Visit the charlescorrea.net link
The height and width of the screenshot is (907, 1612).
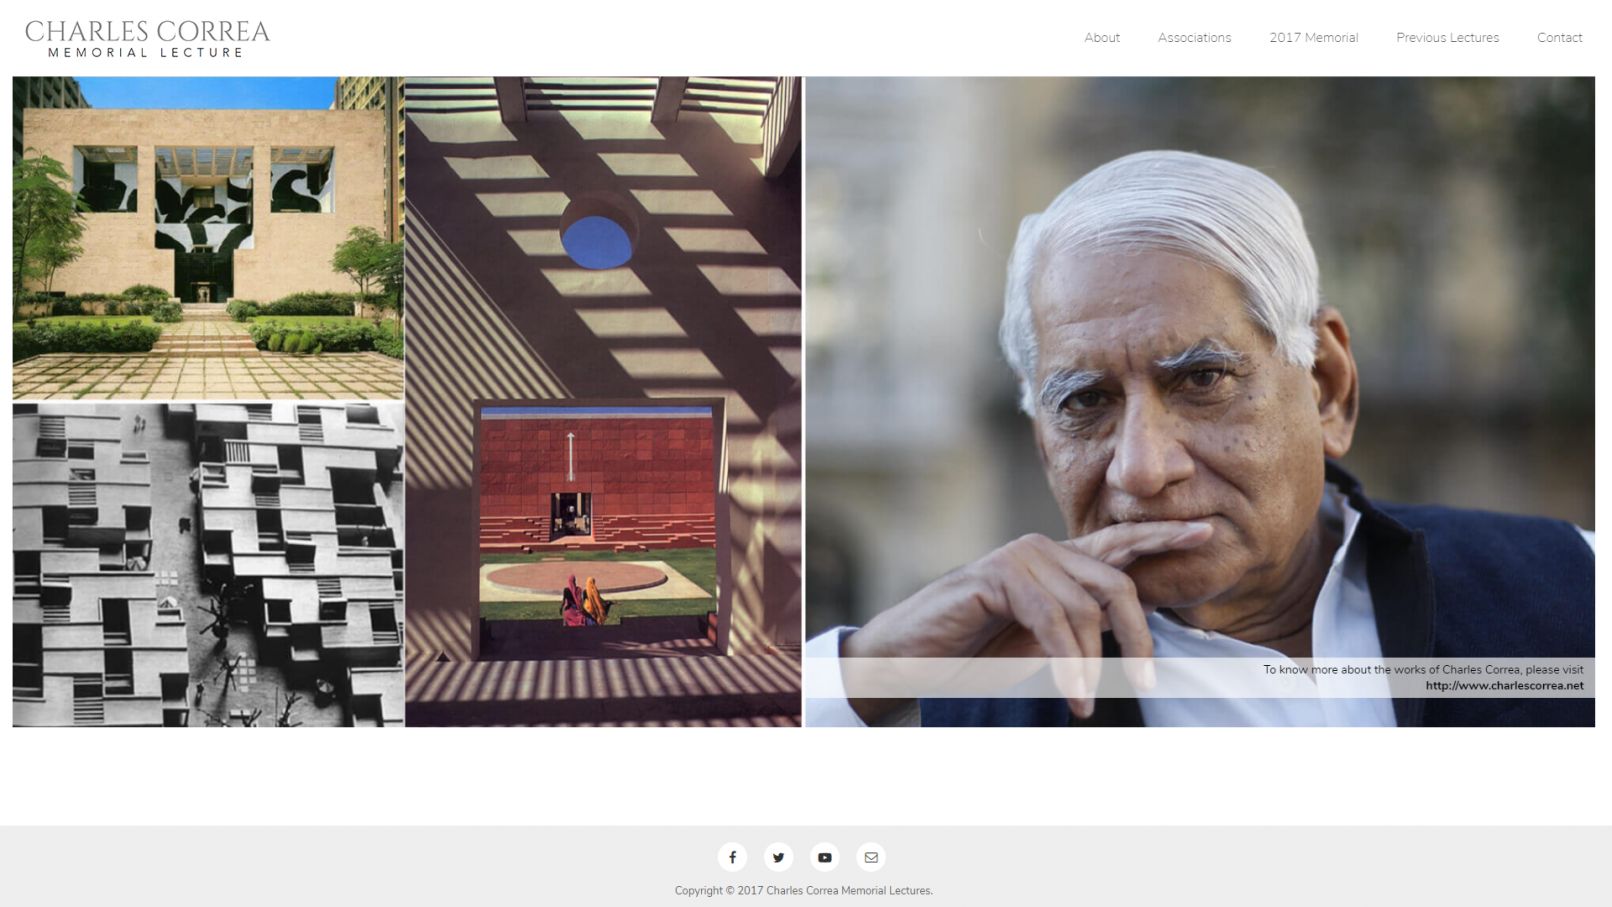[x=1504, y=686]
